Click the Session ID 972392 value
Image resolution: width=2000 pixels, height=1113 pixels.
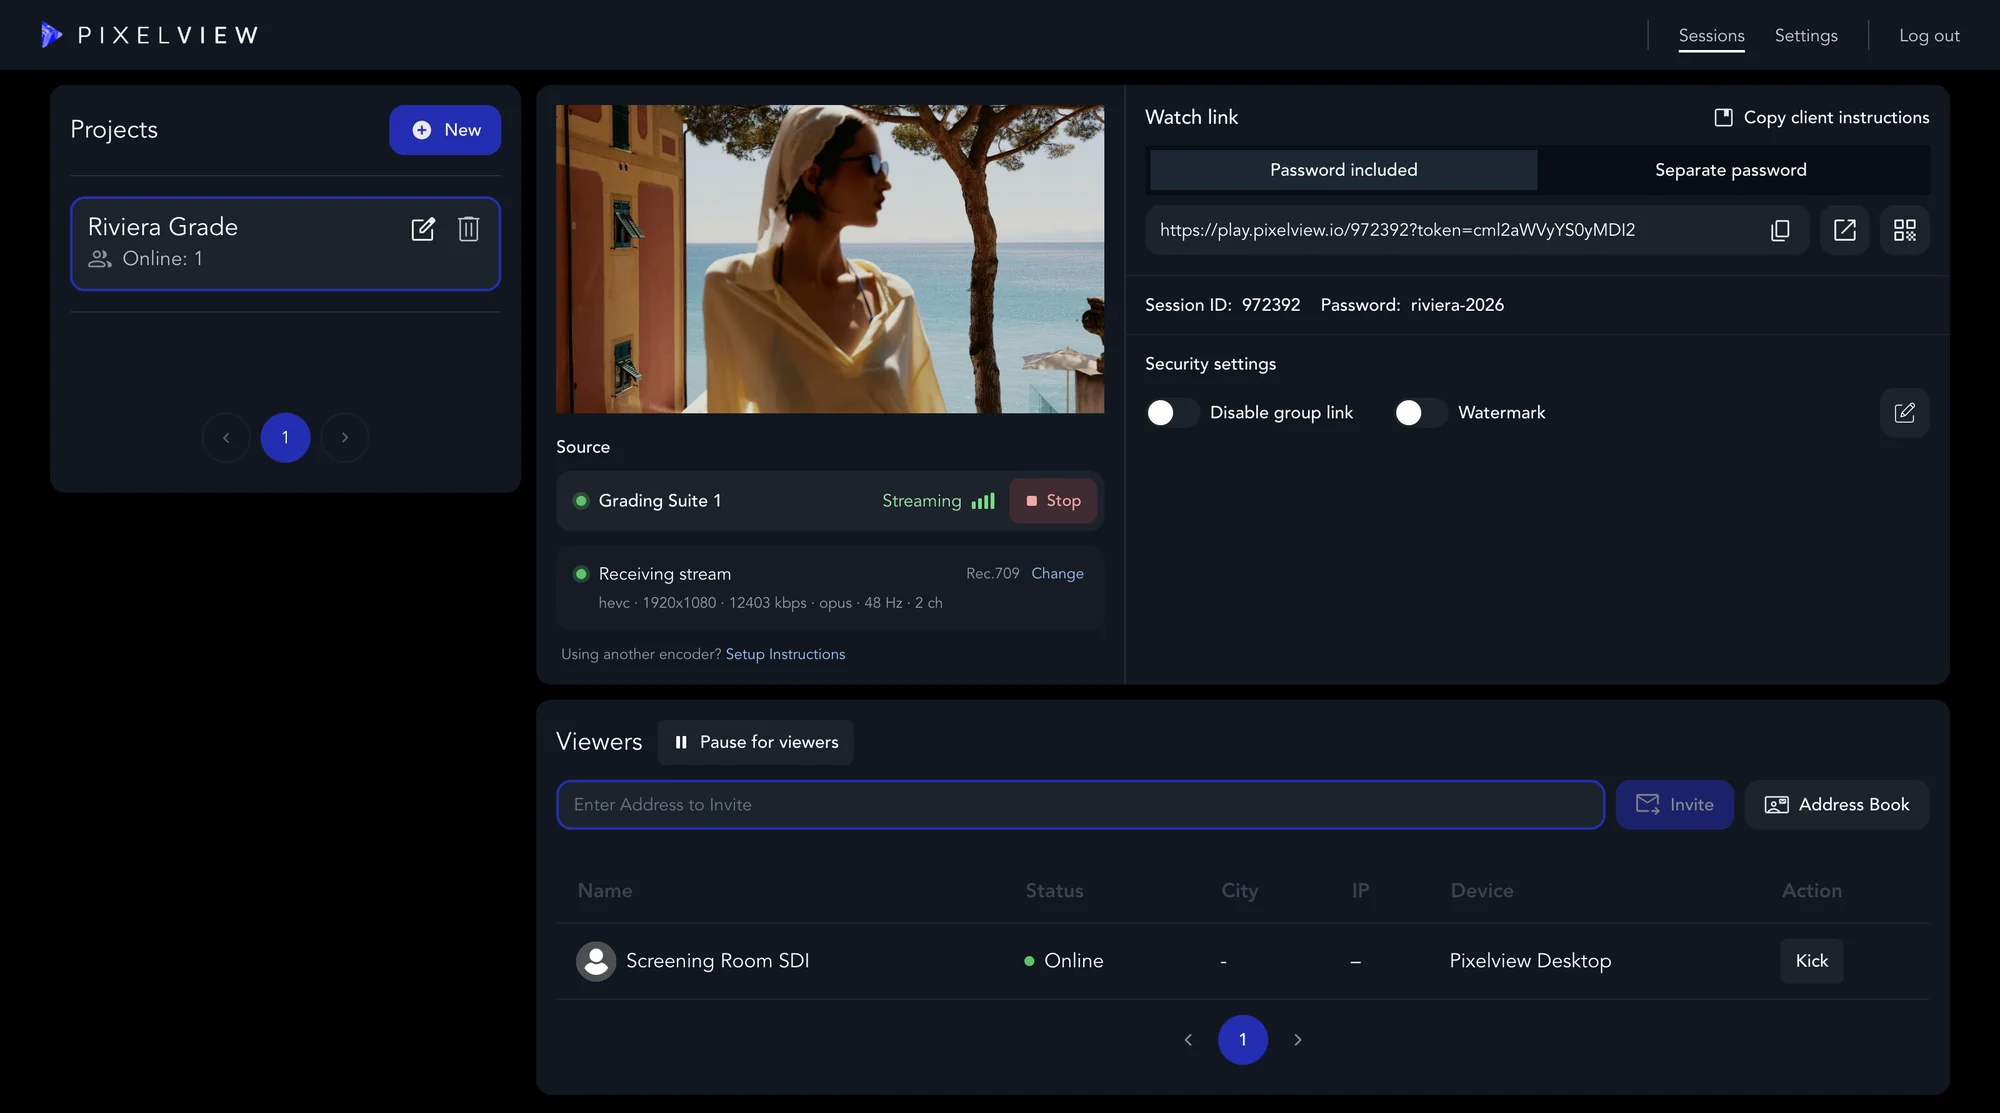1271,305
